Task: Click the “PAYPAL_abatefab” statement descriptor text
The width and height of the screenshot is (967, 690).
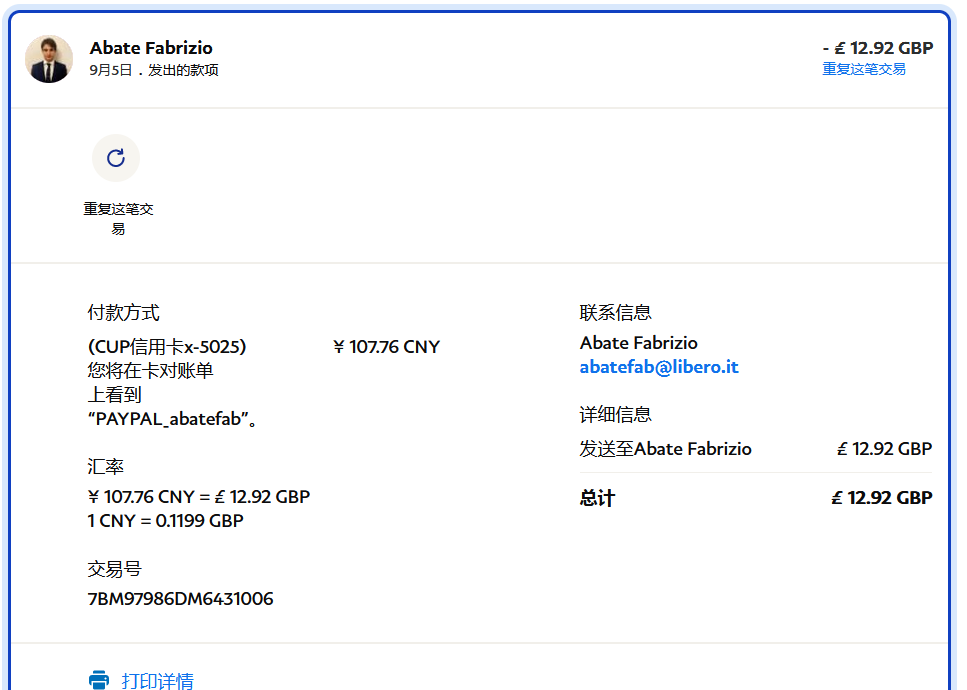Action: (x=174, y=419)
